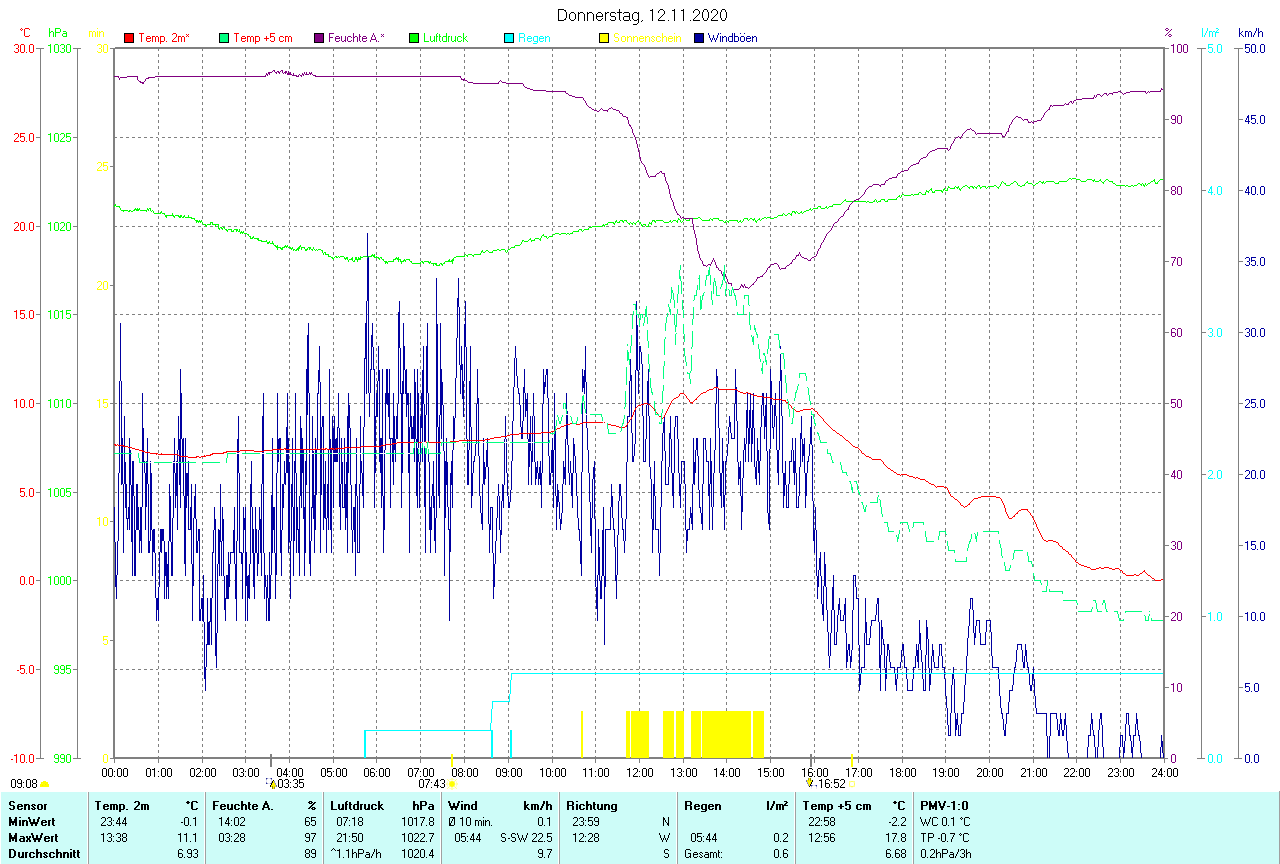This screenshot has height=864, width=1280.
Task: Click the 'Richtung' column header
Action: [x=592, y=806]
